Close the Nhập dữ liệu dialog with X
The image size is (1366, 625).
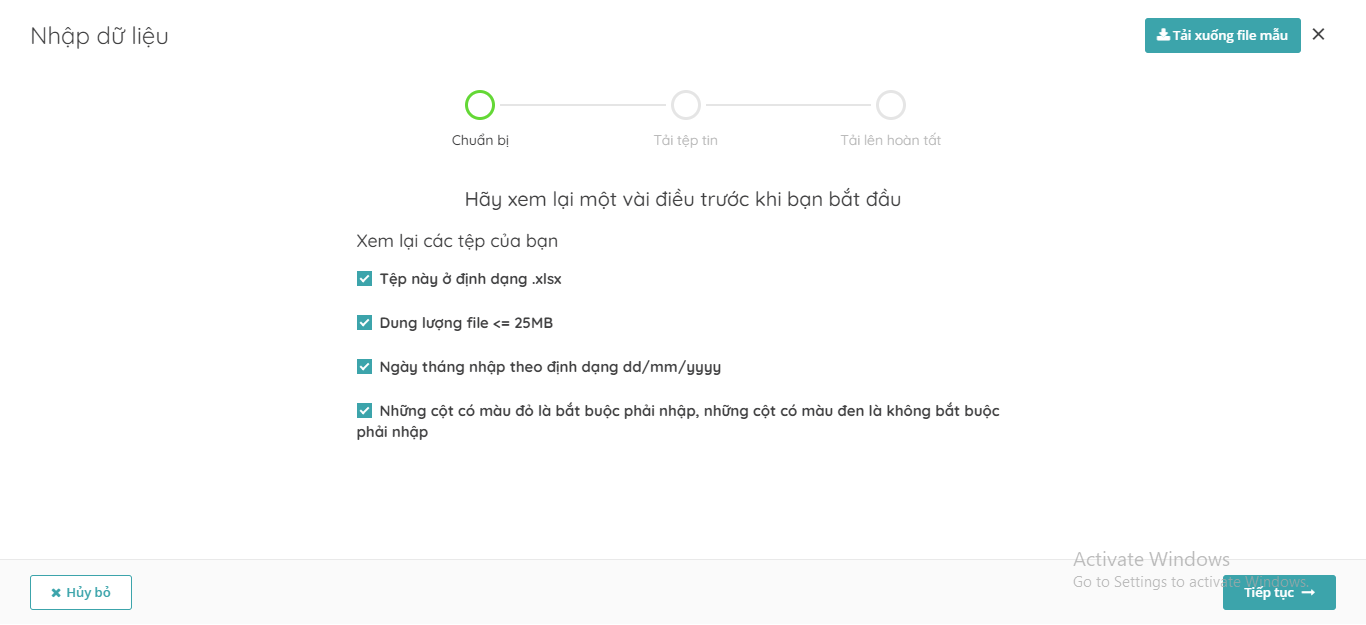pyautogui.click(x=1318, y=34)
